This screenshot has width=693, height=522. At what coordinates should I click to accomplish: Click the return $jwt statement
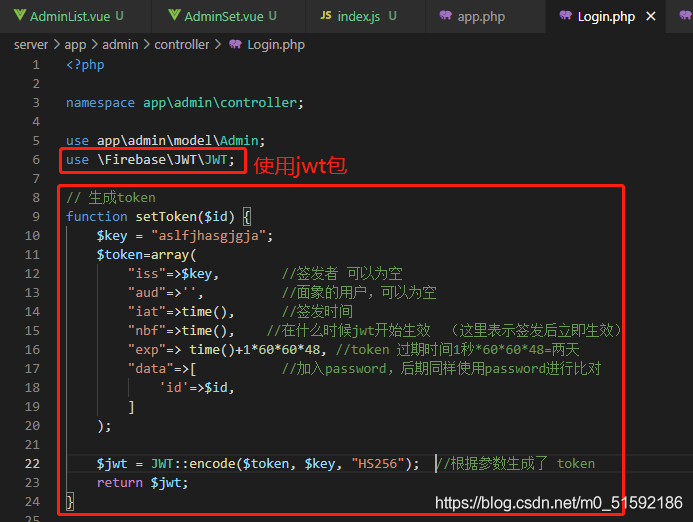click(x=142, y=483)
